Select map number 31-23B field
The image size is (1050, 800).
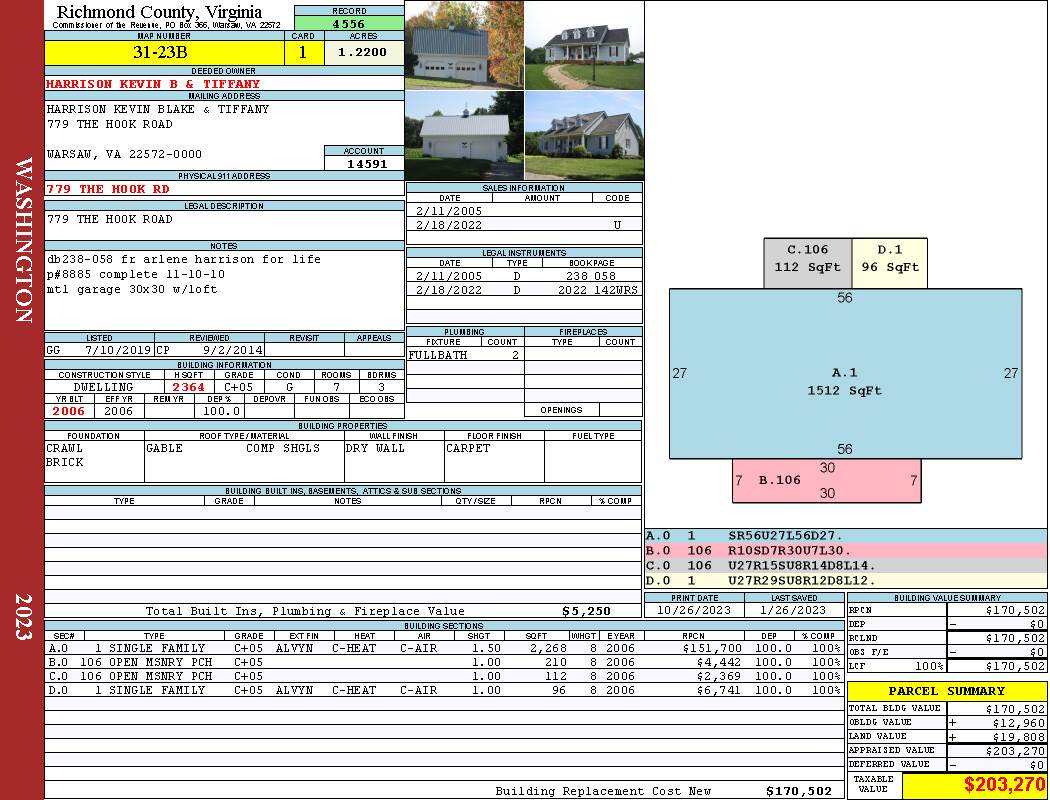pyautogui.click(x=164, y=52)
